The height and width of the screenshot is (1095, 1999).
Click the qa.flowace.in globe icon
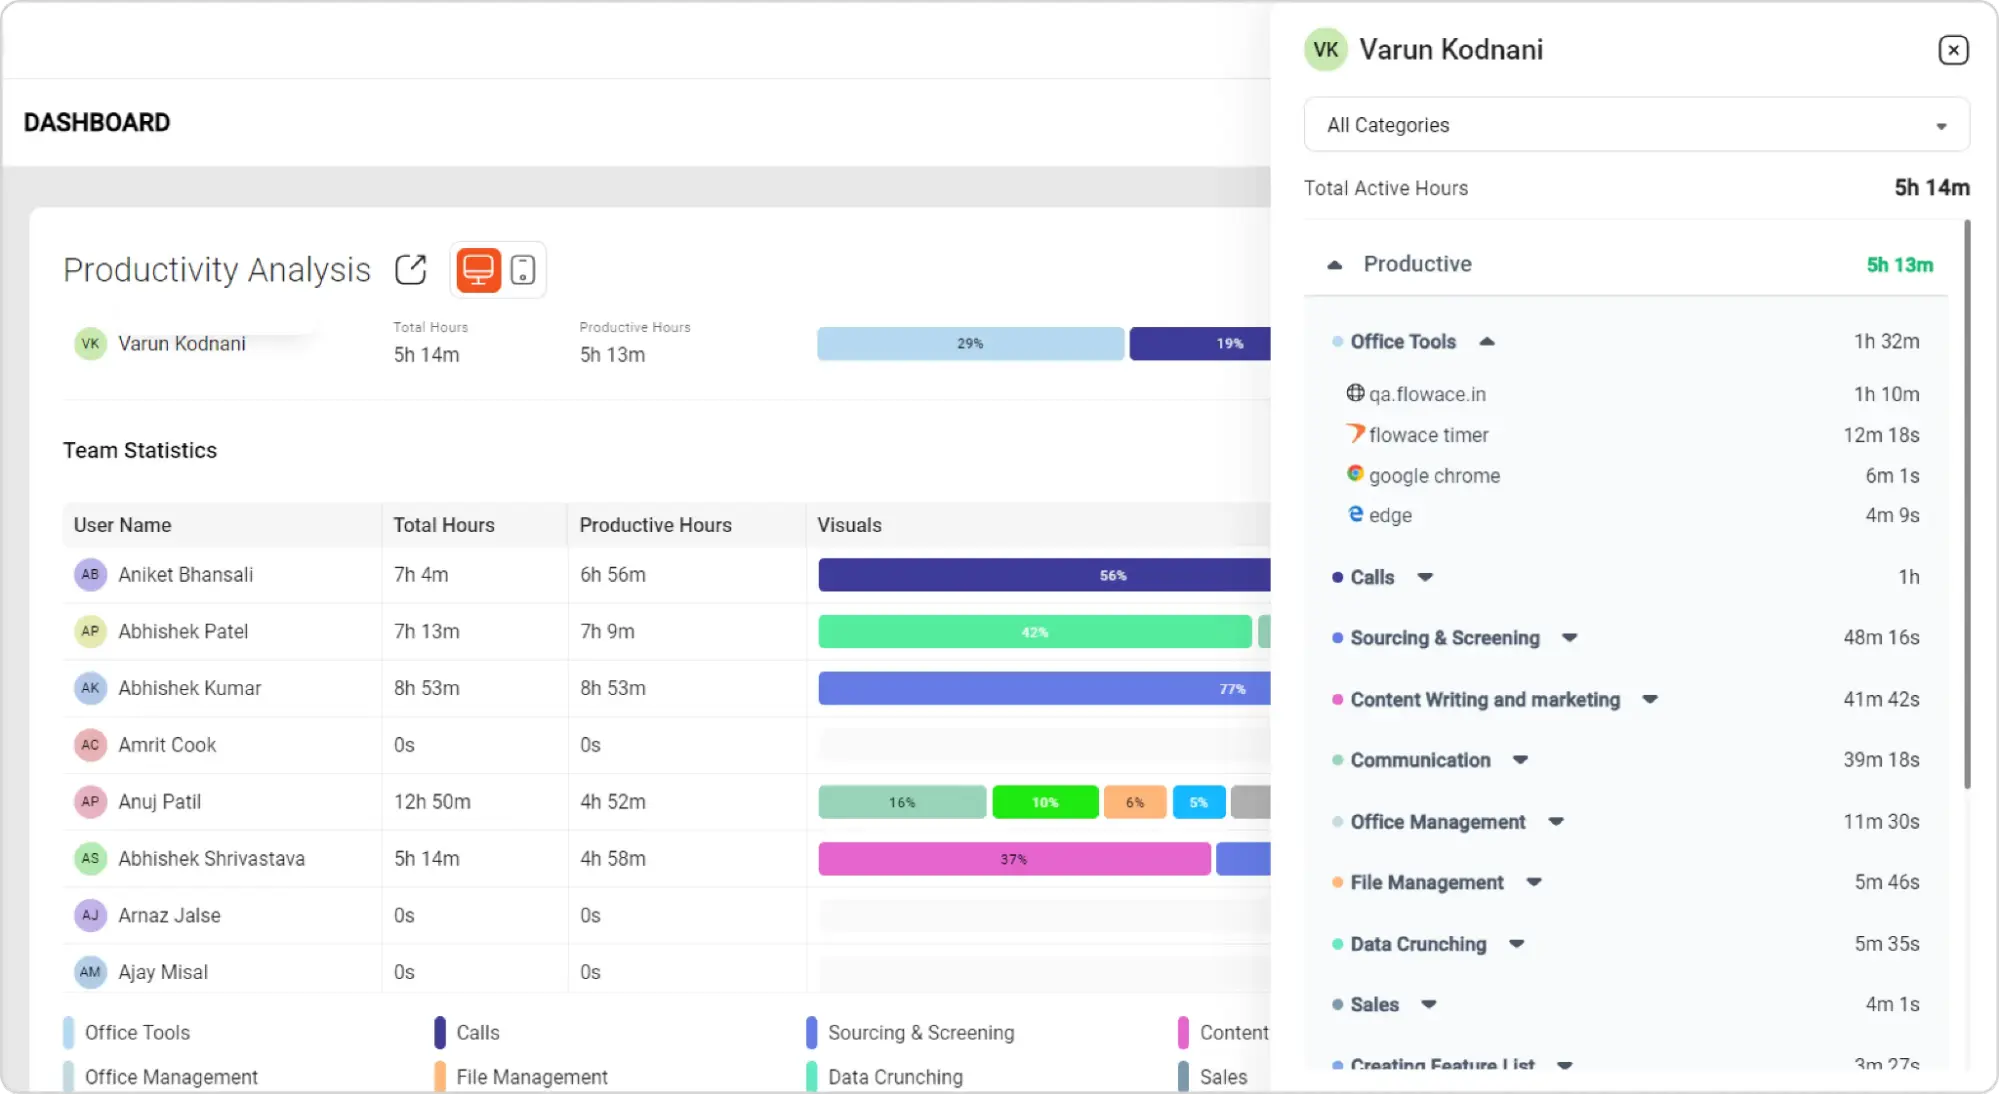coord(1355,393)
